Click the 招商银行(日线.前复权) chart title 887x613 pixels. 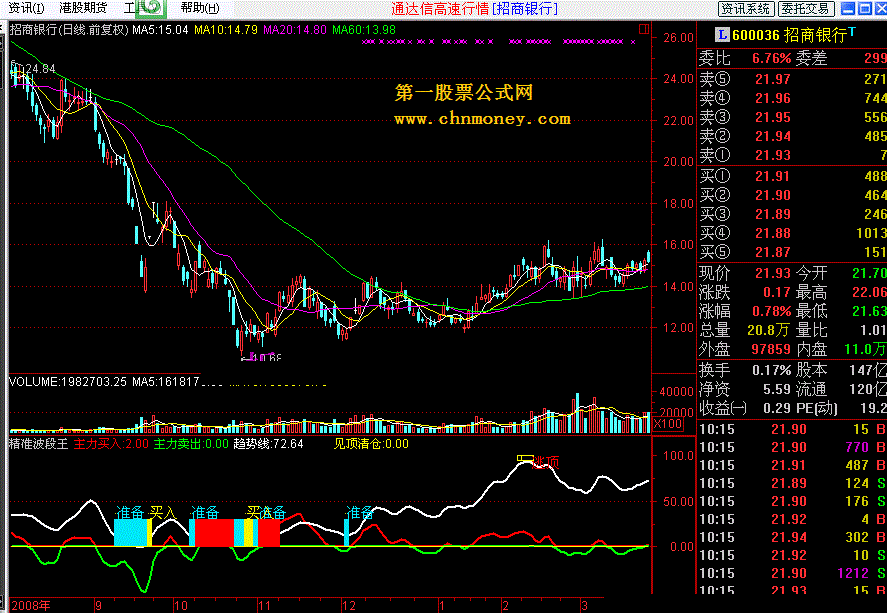[x=69, y=30]
